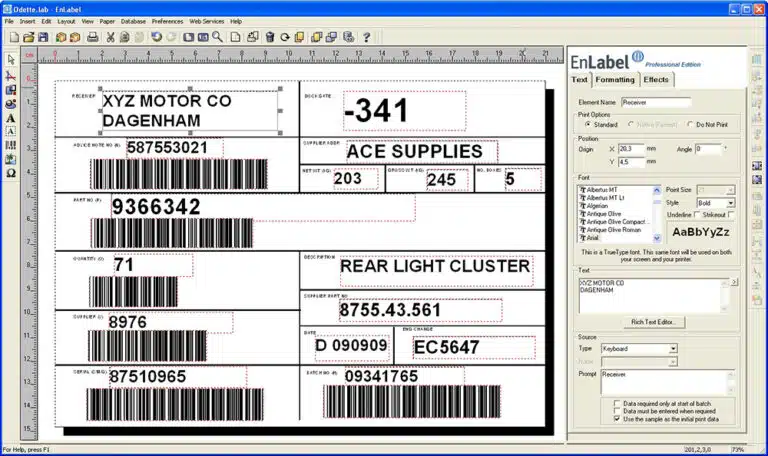
Task: Click the Prompt text area showing Receiver
Action: [668, 383]
